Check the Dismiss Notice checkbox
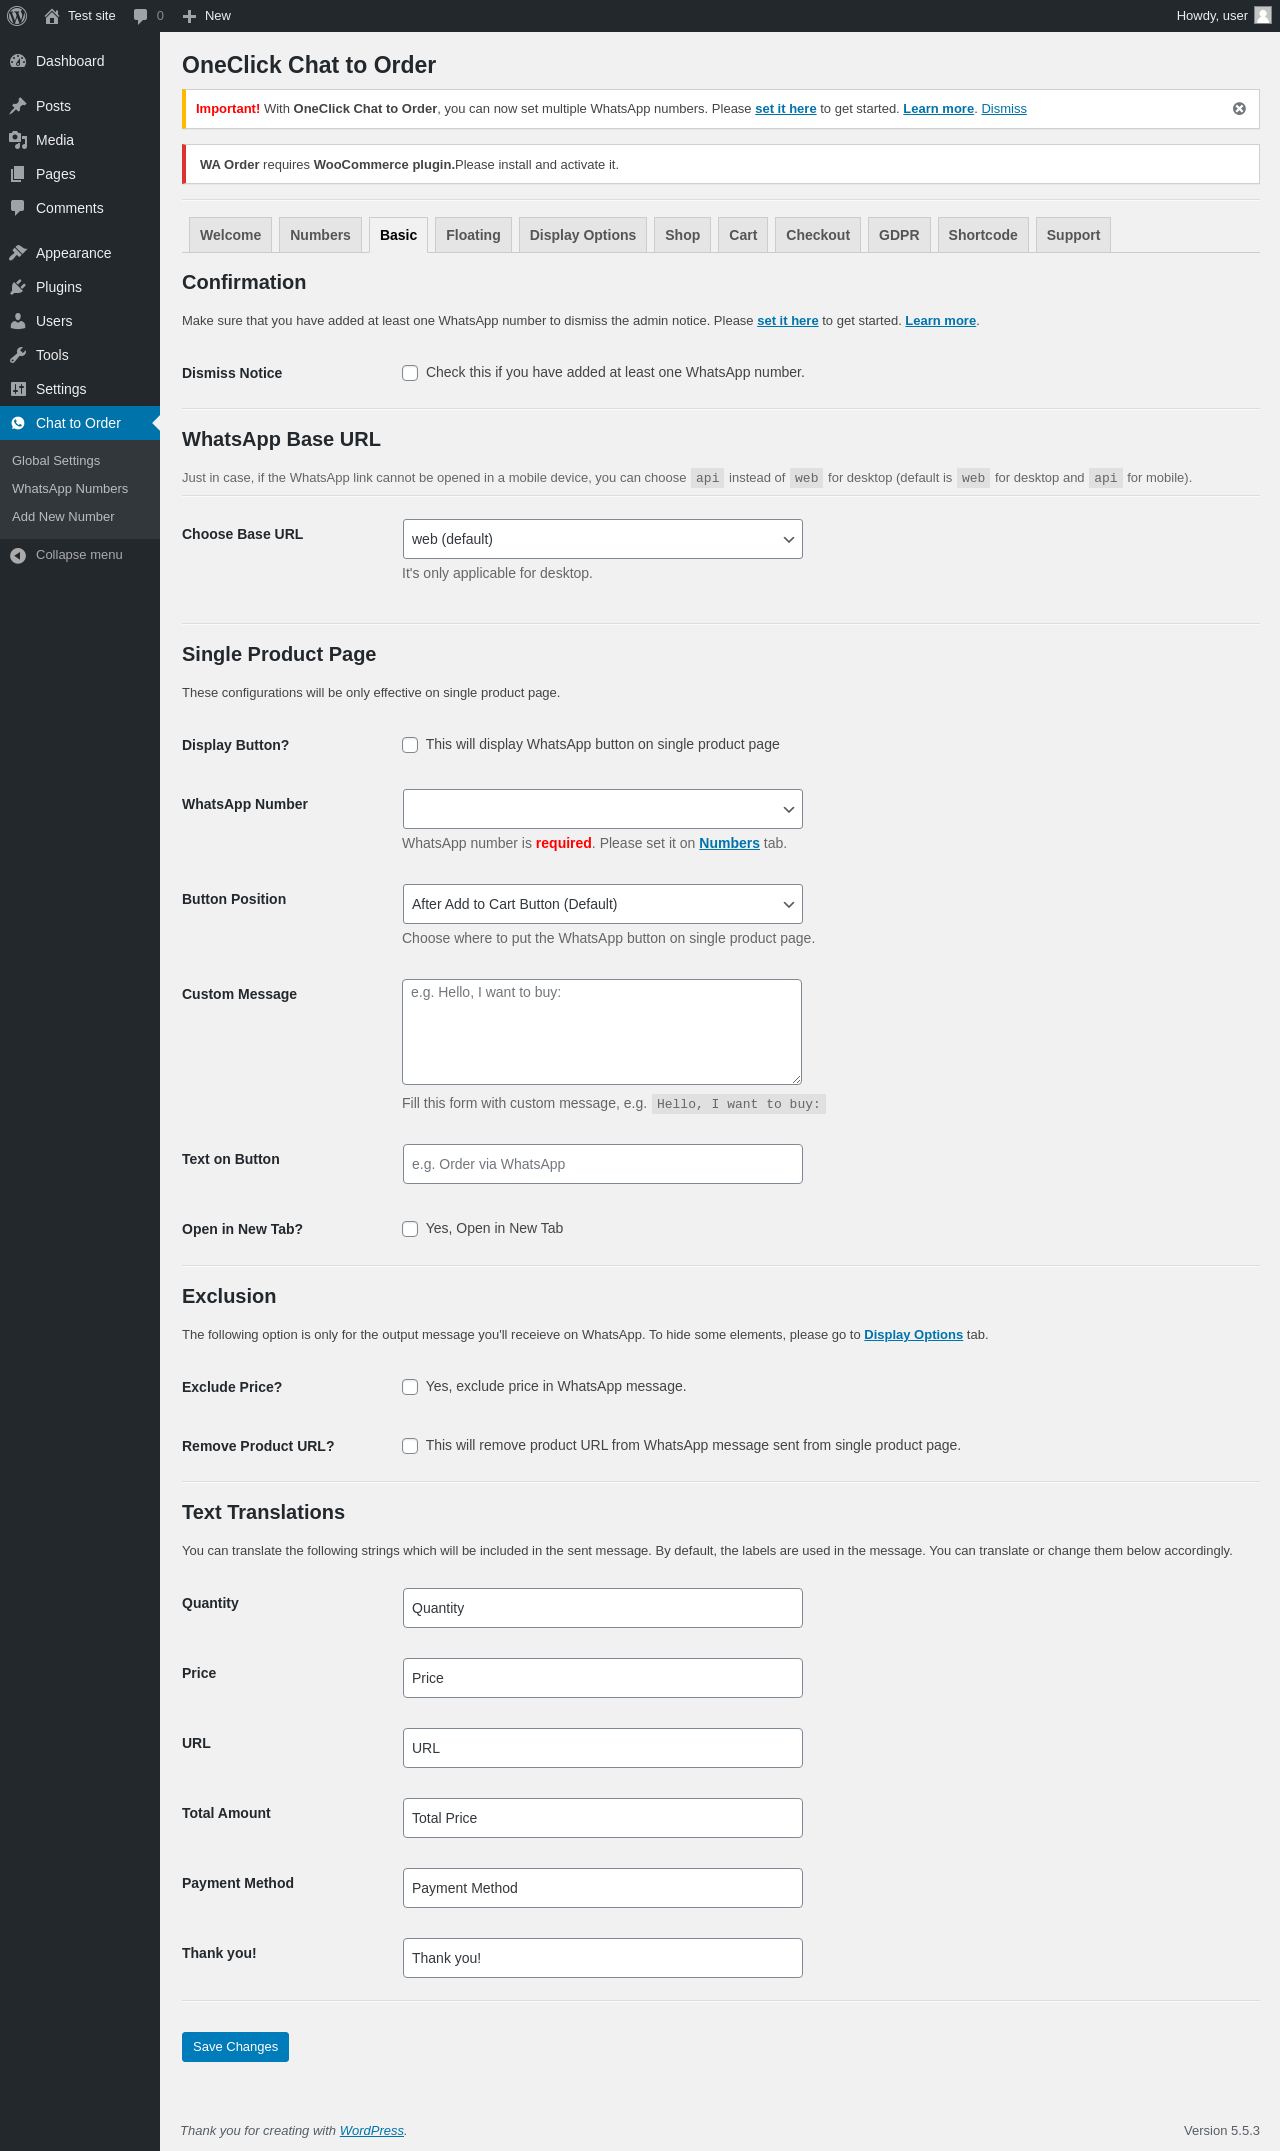The image size is (1280, 2151). point(410,373)
